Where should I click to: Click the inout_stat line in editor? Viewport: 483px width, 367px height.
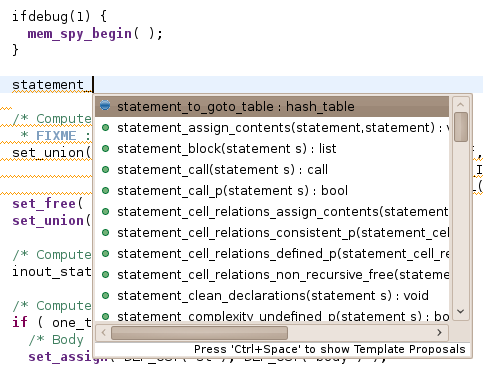[52, 271]
